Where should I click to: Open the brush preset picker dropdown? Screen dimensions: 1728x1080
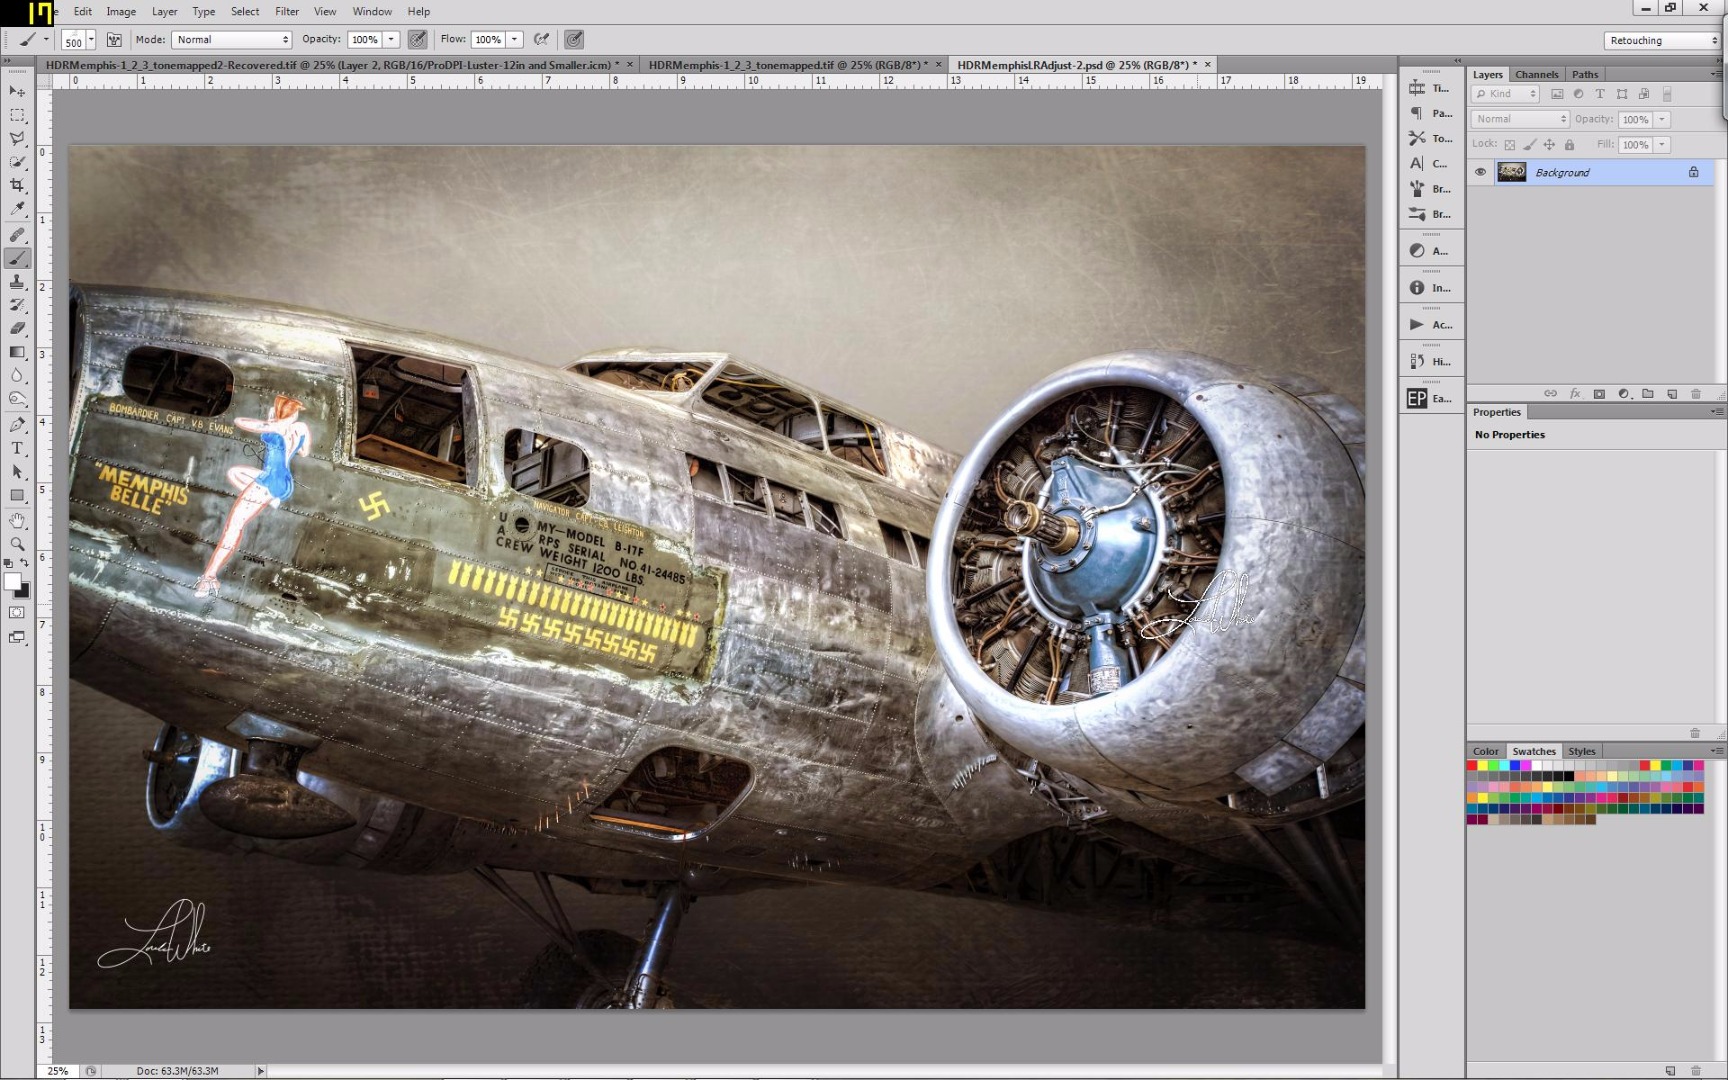coord(91,40)
